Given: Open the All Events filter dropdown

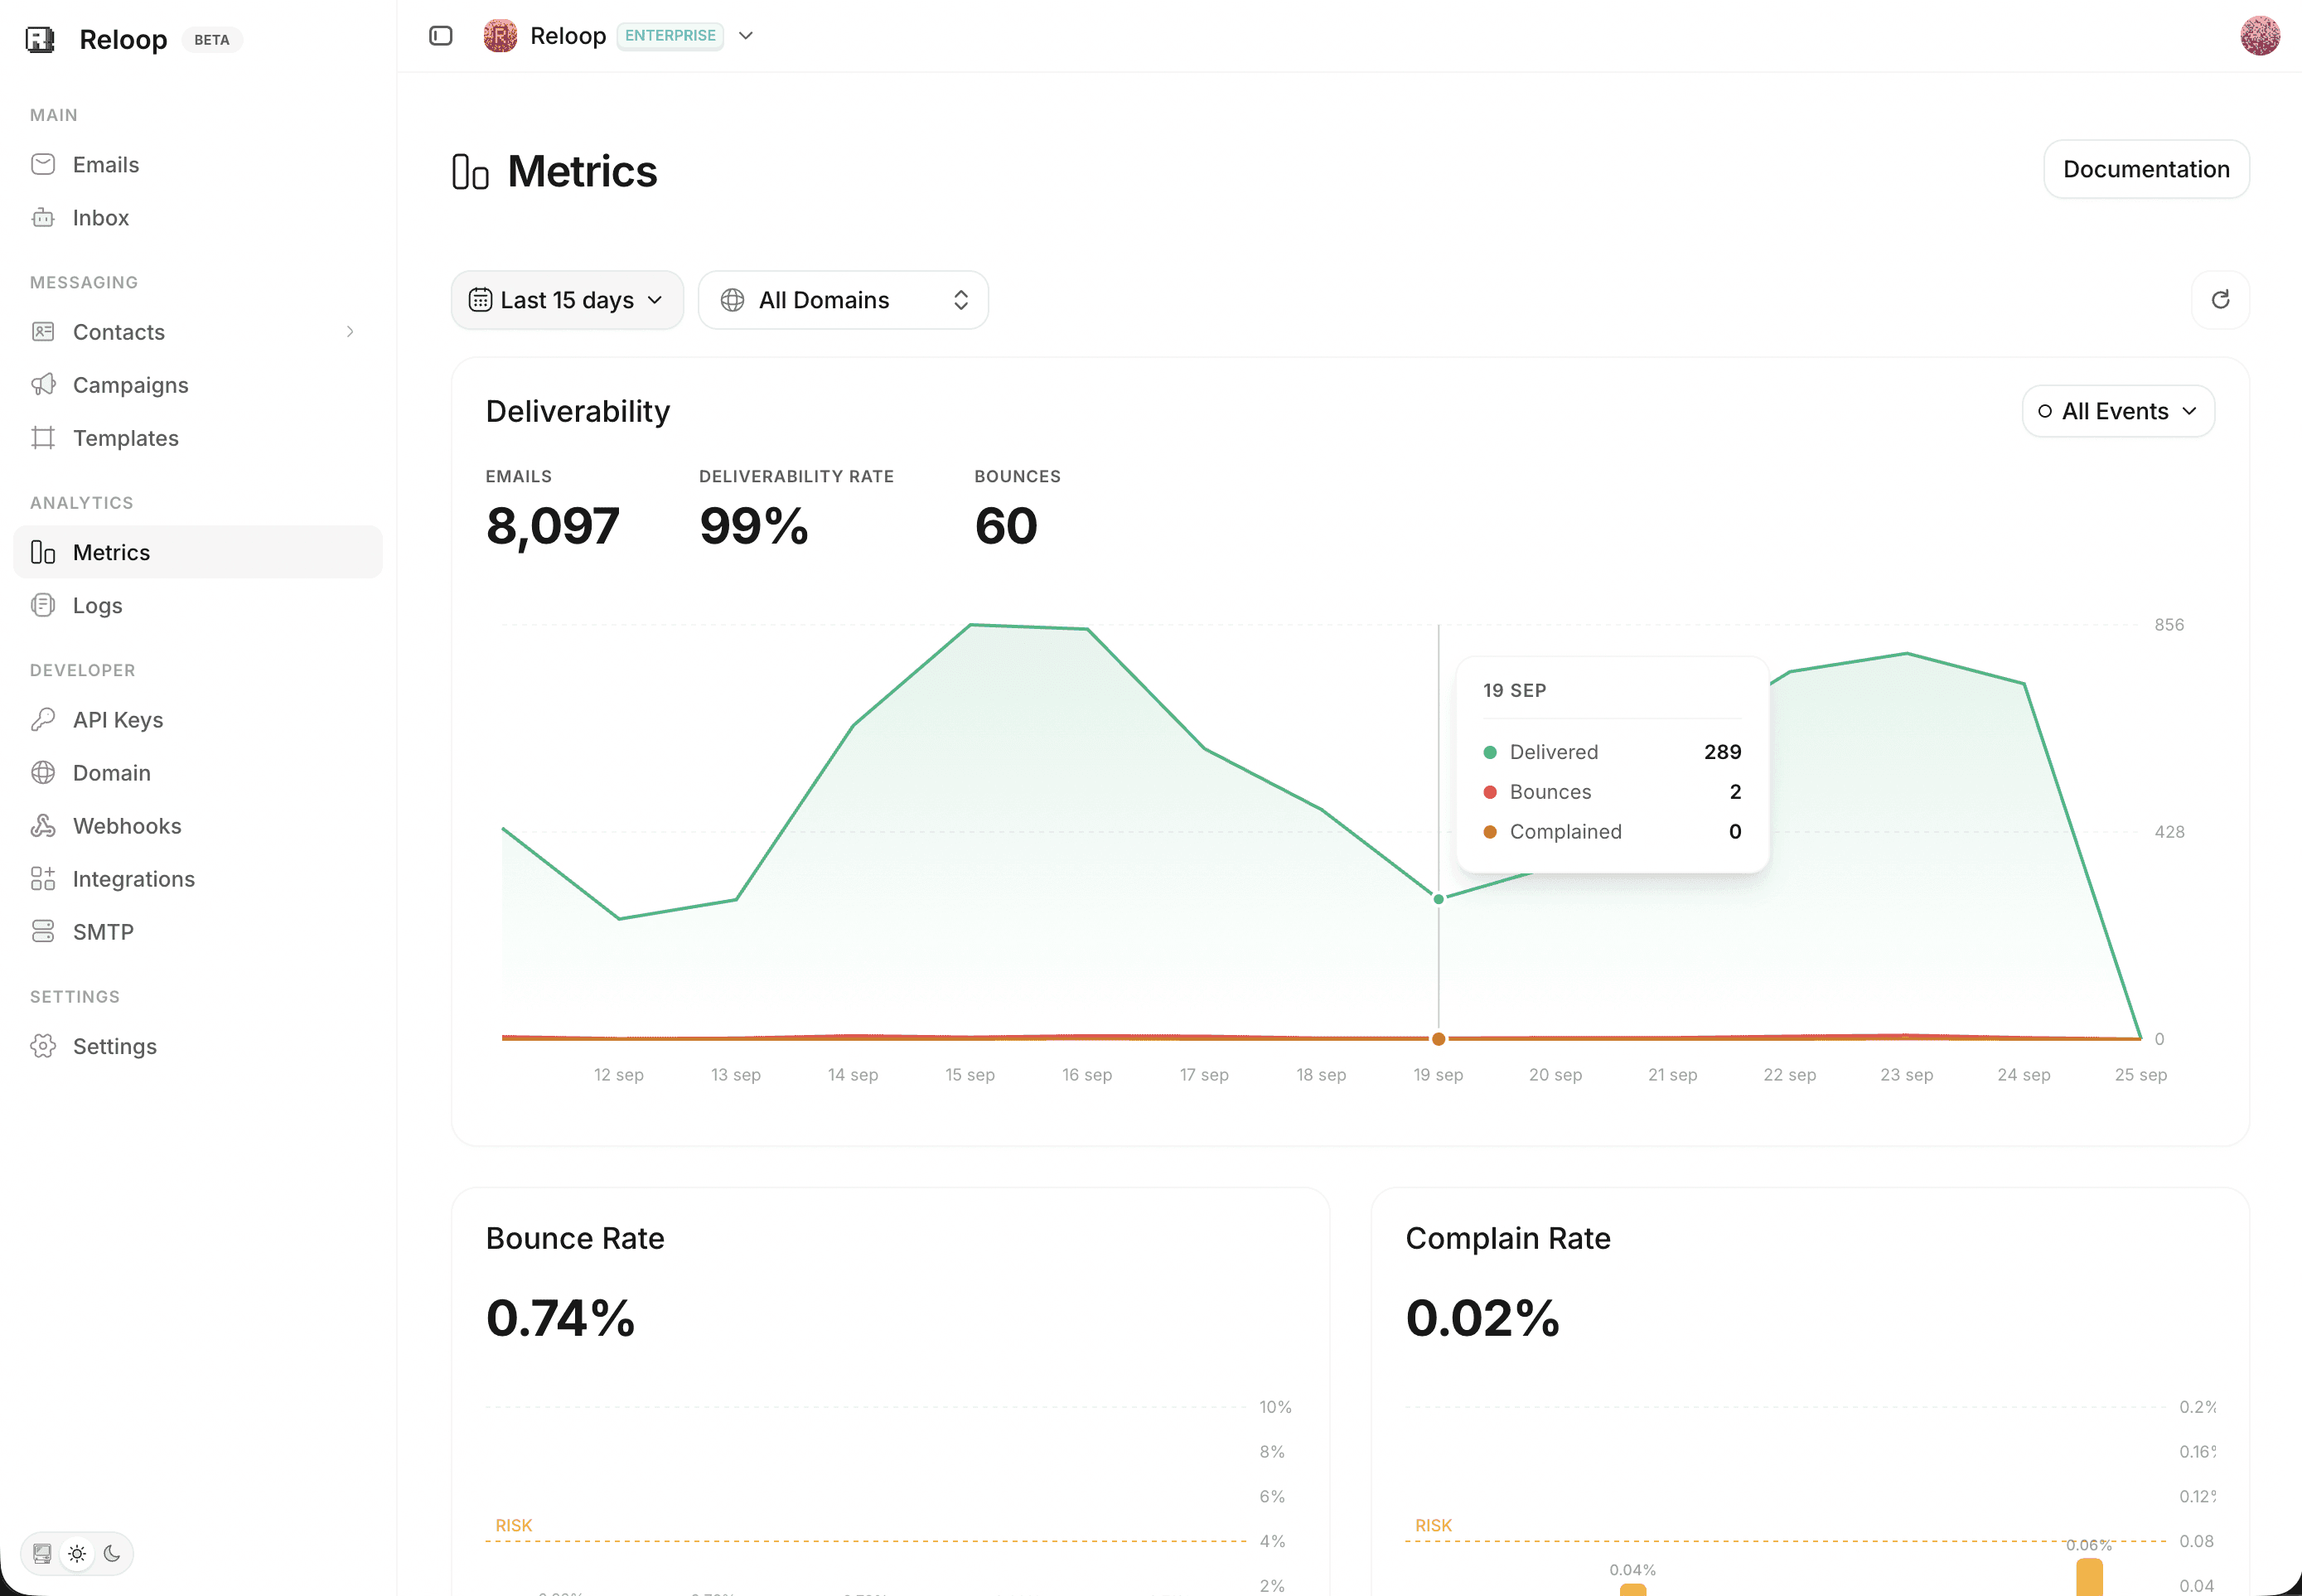Looking at the screenshot, I should 2118,411.
